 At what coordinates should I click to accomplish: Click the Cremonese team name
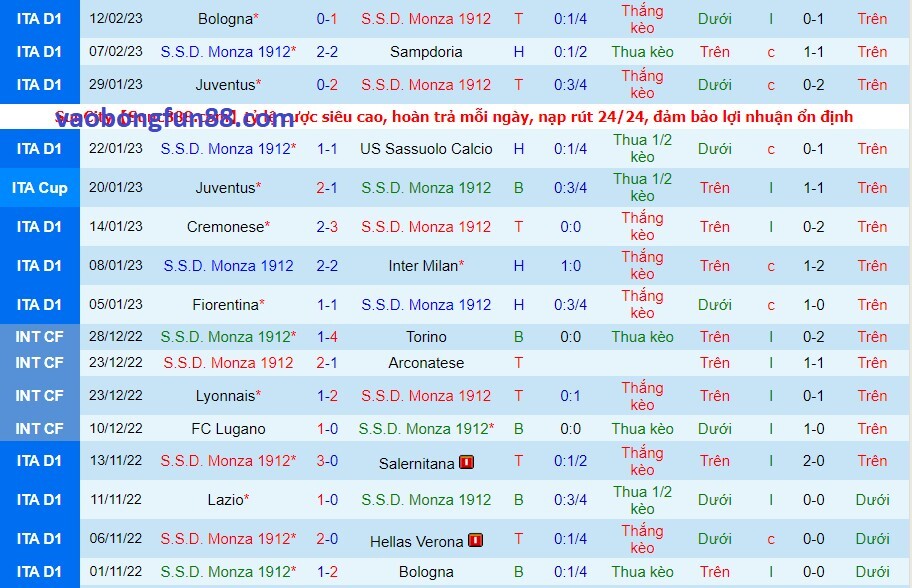(x=226, y=227)
